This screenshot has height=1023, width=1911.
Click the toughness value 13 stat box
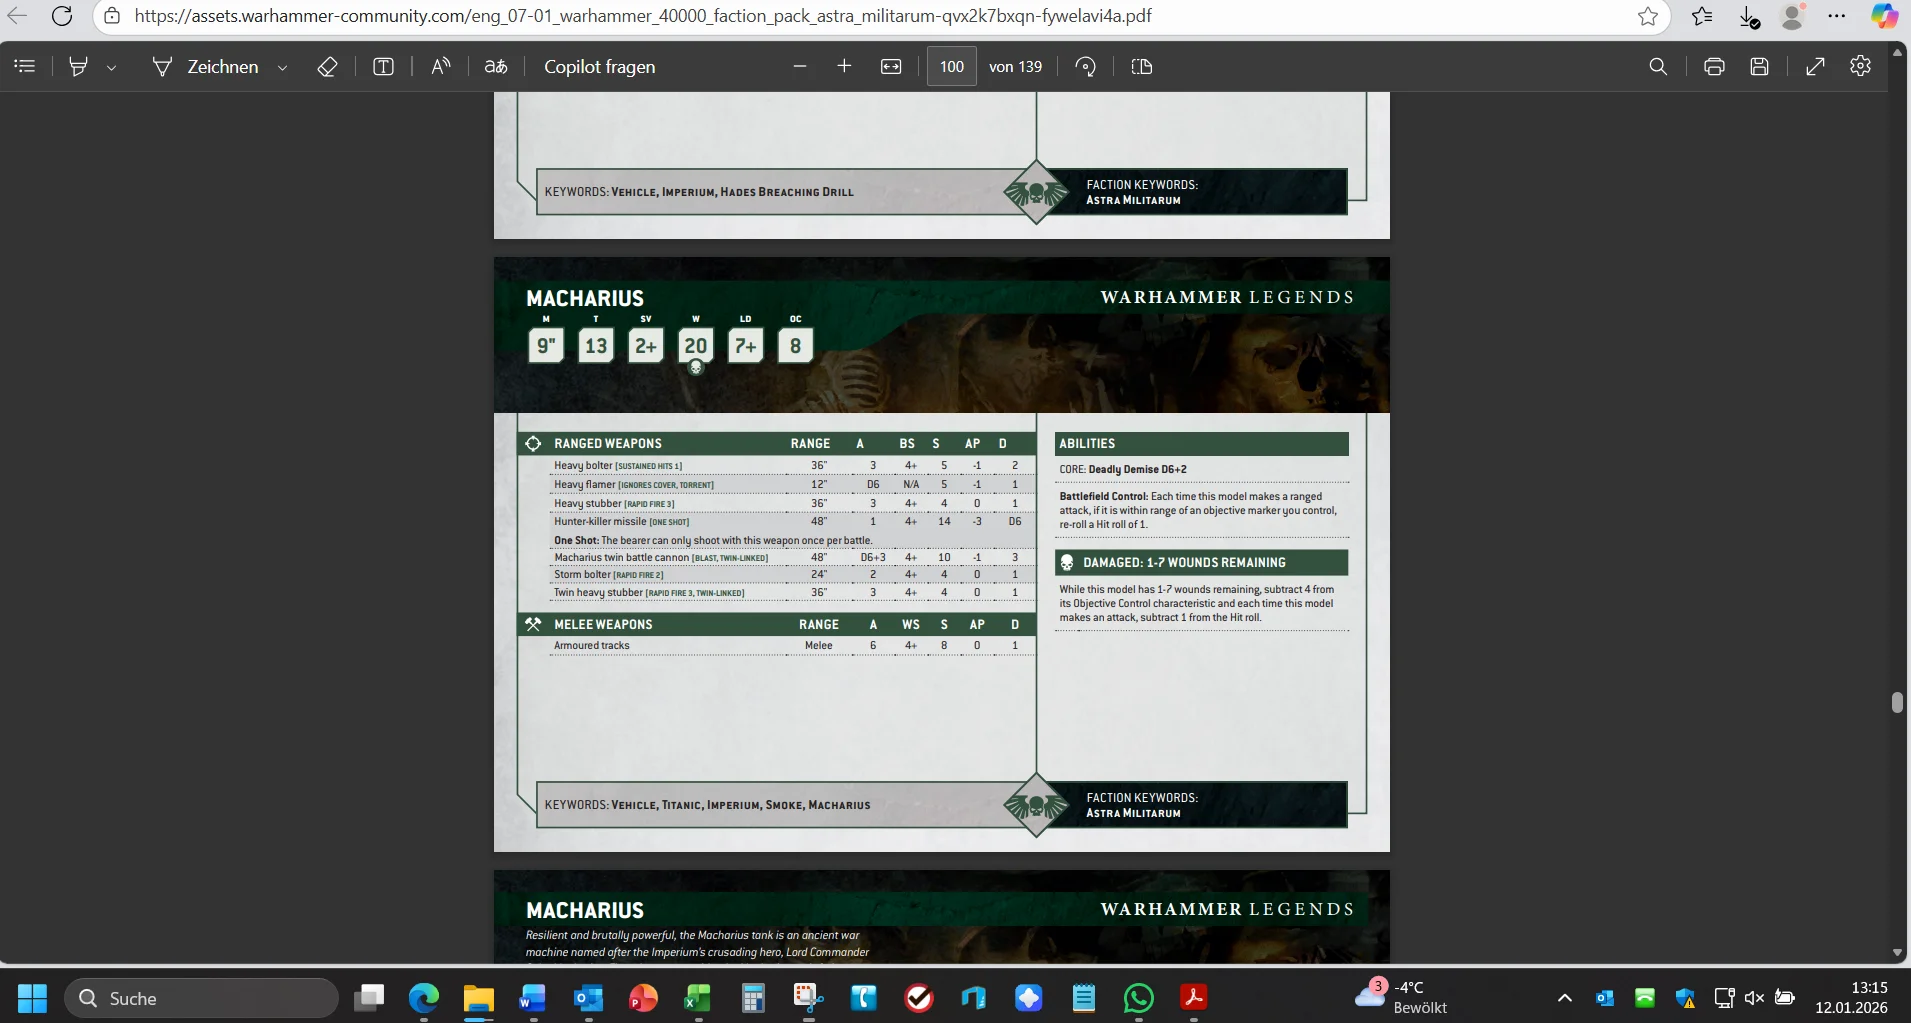click(x=596, y=345)
